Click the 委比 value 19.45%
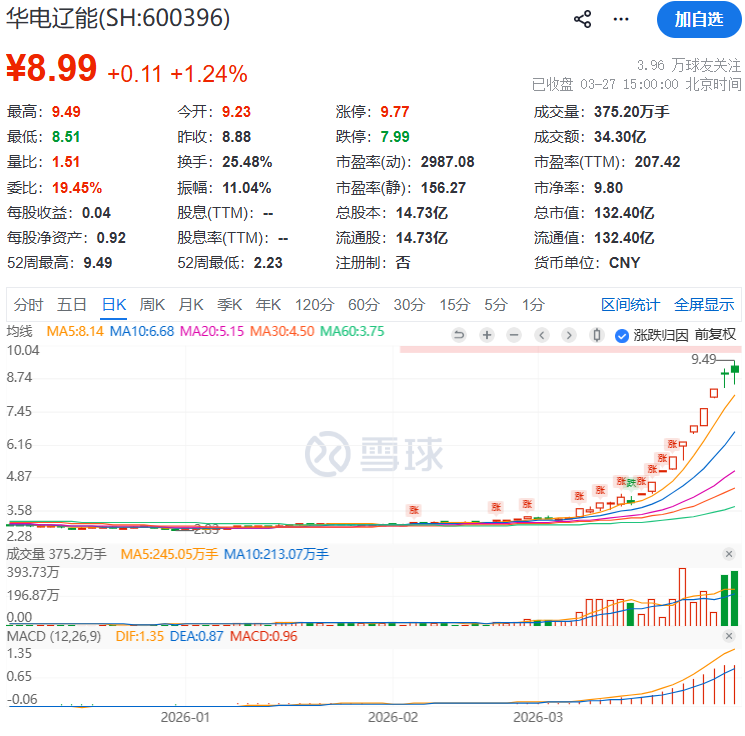Image resolution: width=745 pixels, height=736 pixels. [x=77, y=188]
